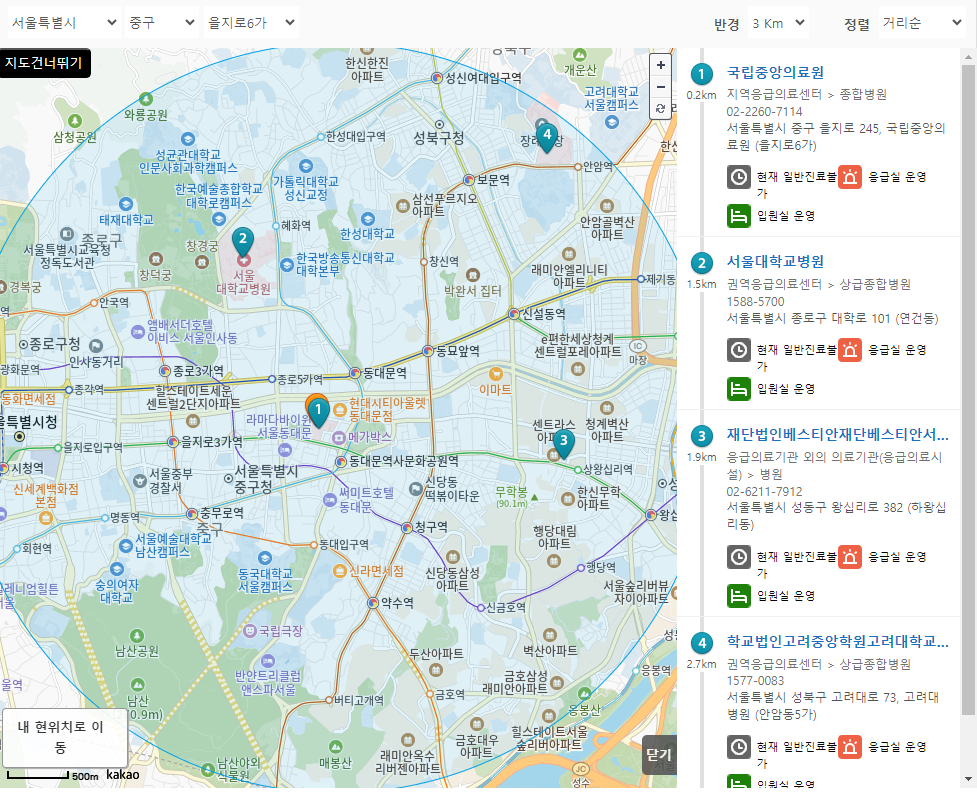This screenshot has width=977, height=808.
Task: Click phone number 02-6211-7912
Action: point(764,492)
